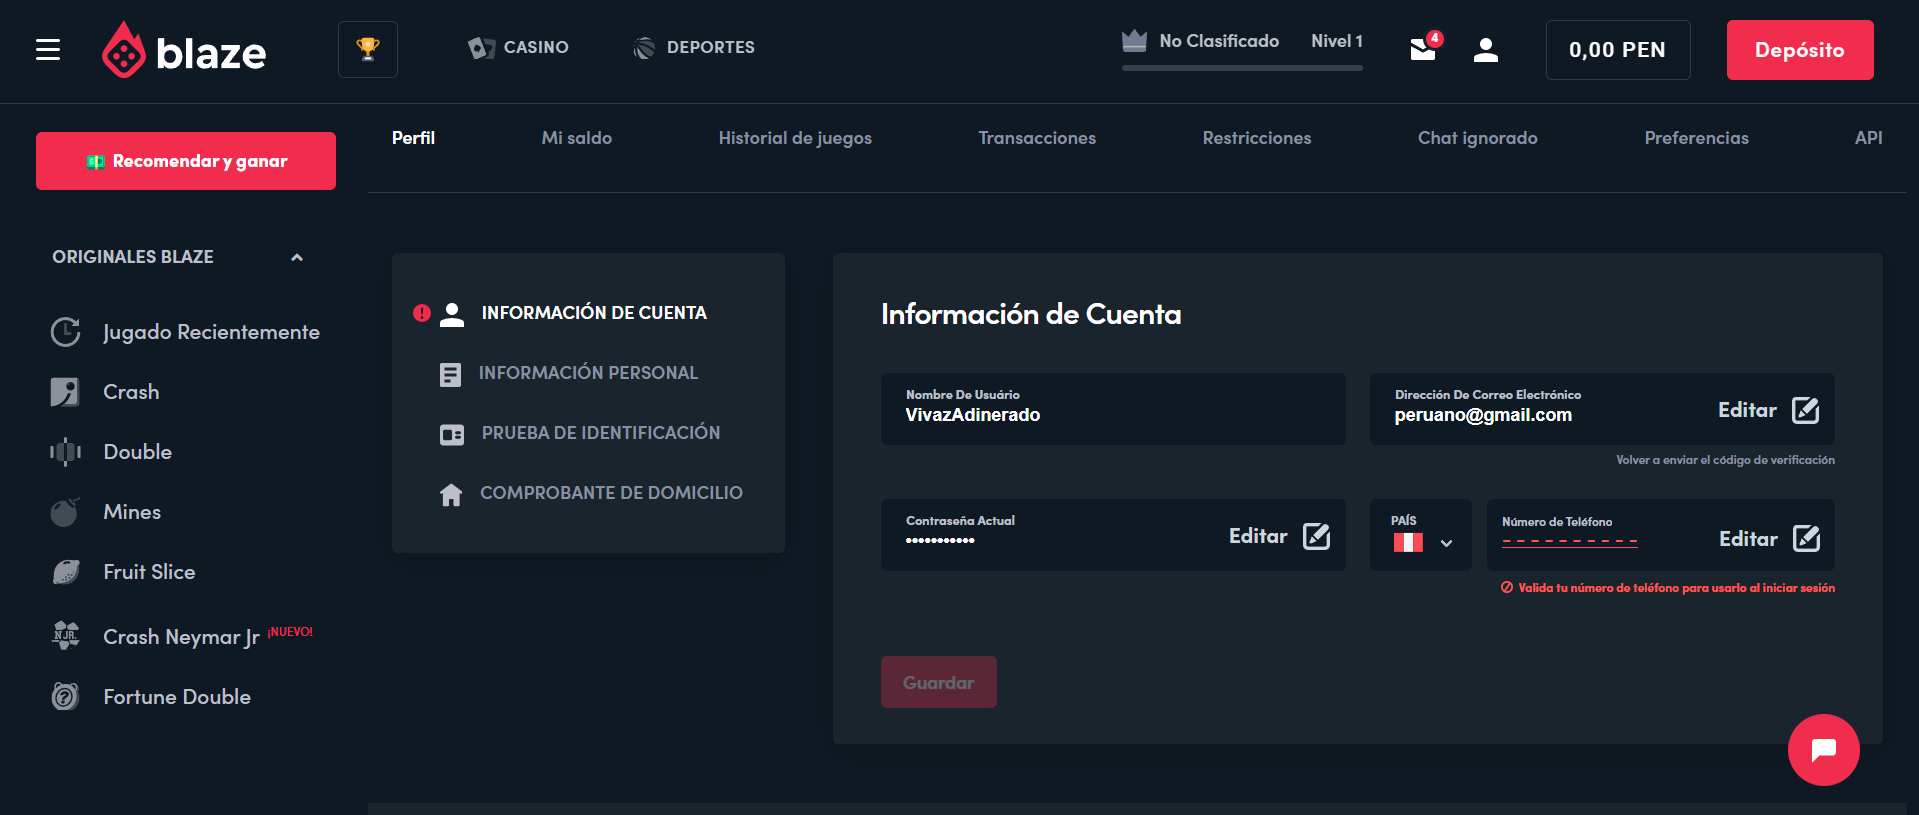This screenshot has height=815, width=1919.
Task: Click the edit icon for phone number
Action: tap(1805, 539)
